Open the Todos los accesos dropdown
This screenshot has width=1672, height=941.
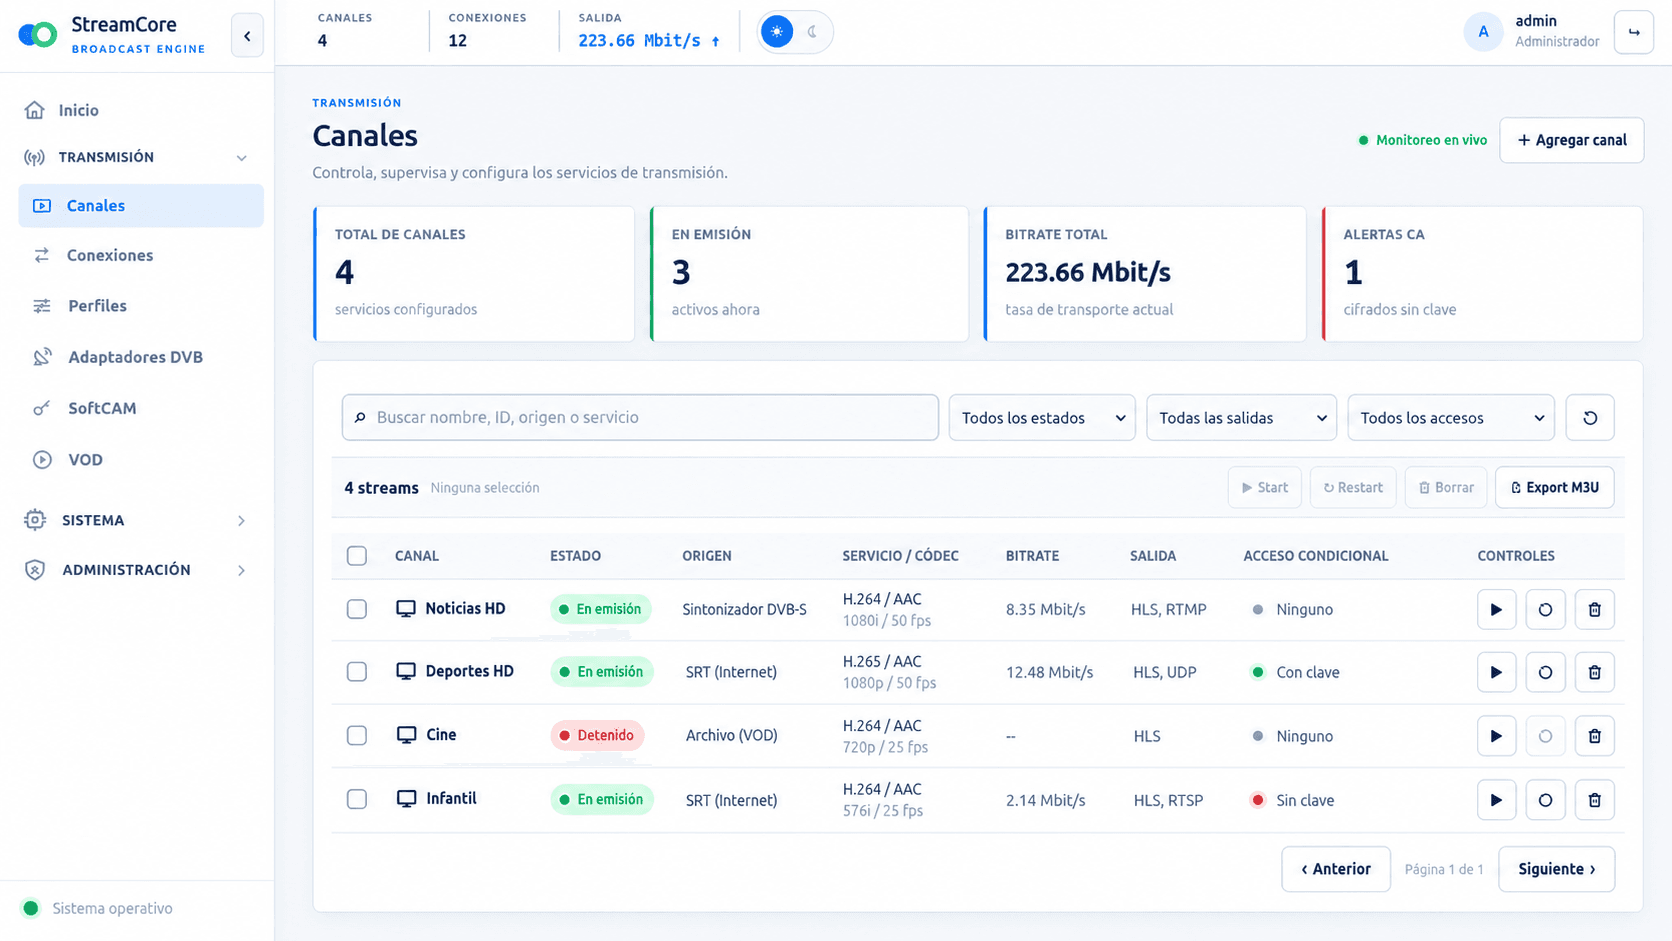(x=1451, y=418)
